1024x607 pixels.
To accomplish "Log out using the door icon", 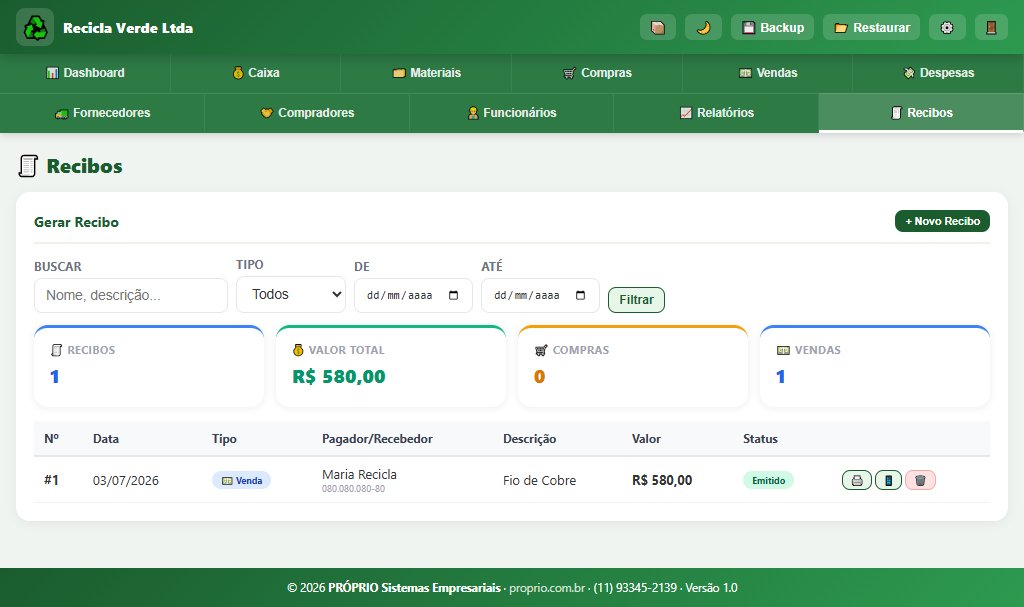I will point(991,27).
